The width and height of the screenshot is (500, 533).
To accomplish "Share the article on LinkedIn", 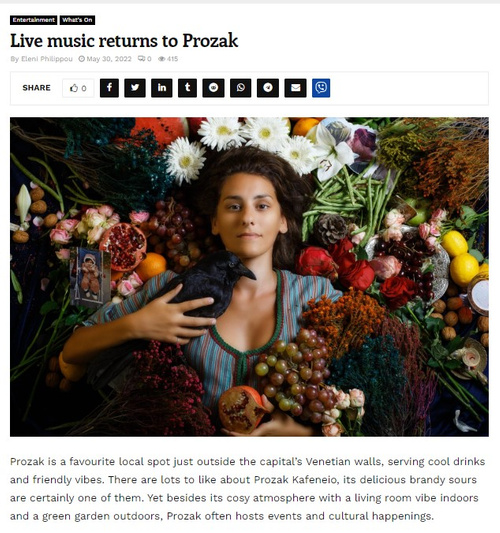I will [x=161, y=88].
